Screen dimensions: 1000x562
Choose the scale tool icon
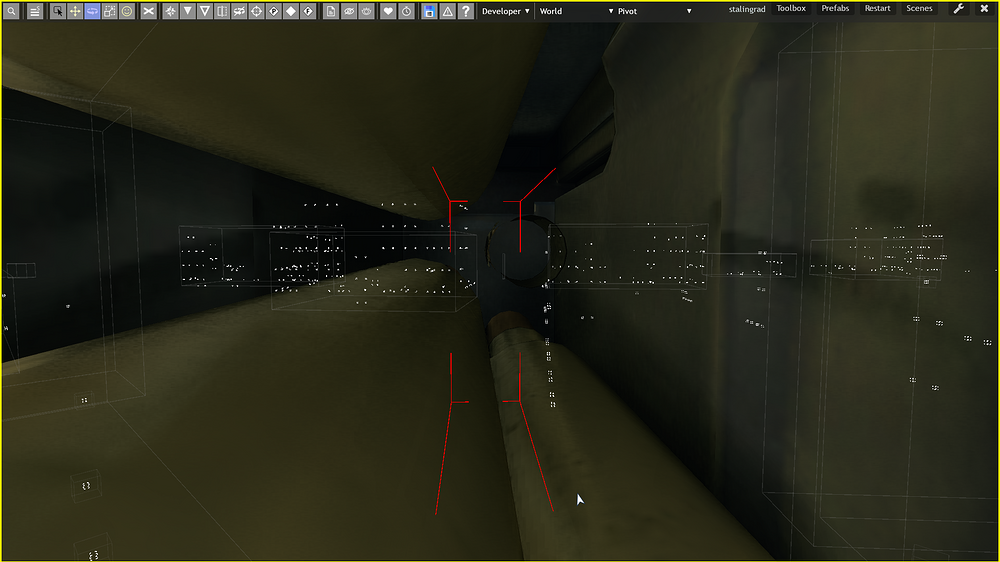[109, 11]
